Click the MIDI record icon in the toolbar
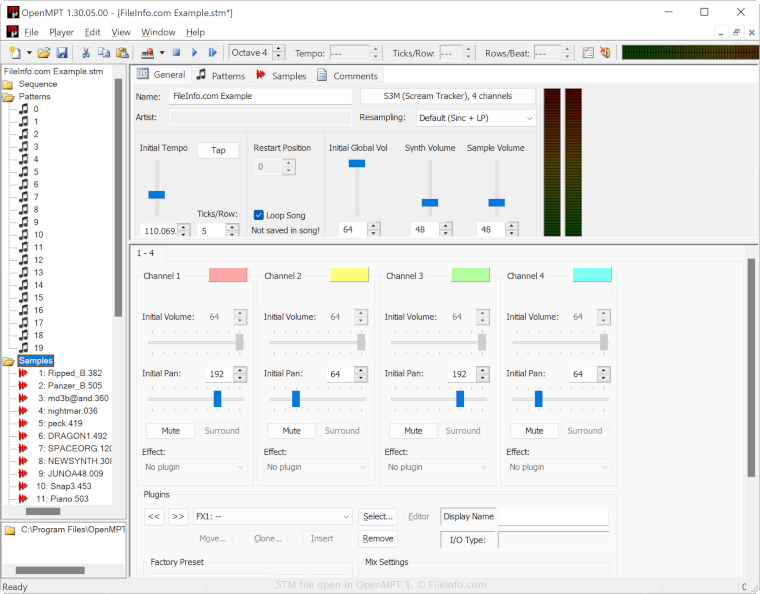Image resolution: width=760 pixels, height=594 pixels. [147, 52]
